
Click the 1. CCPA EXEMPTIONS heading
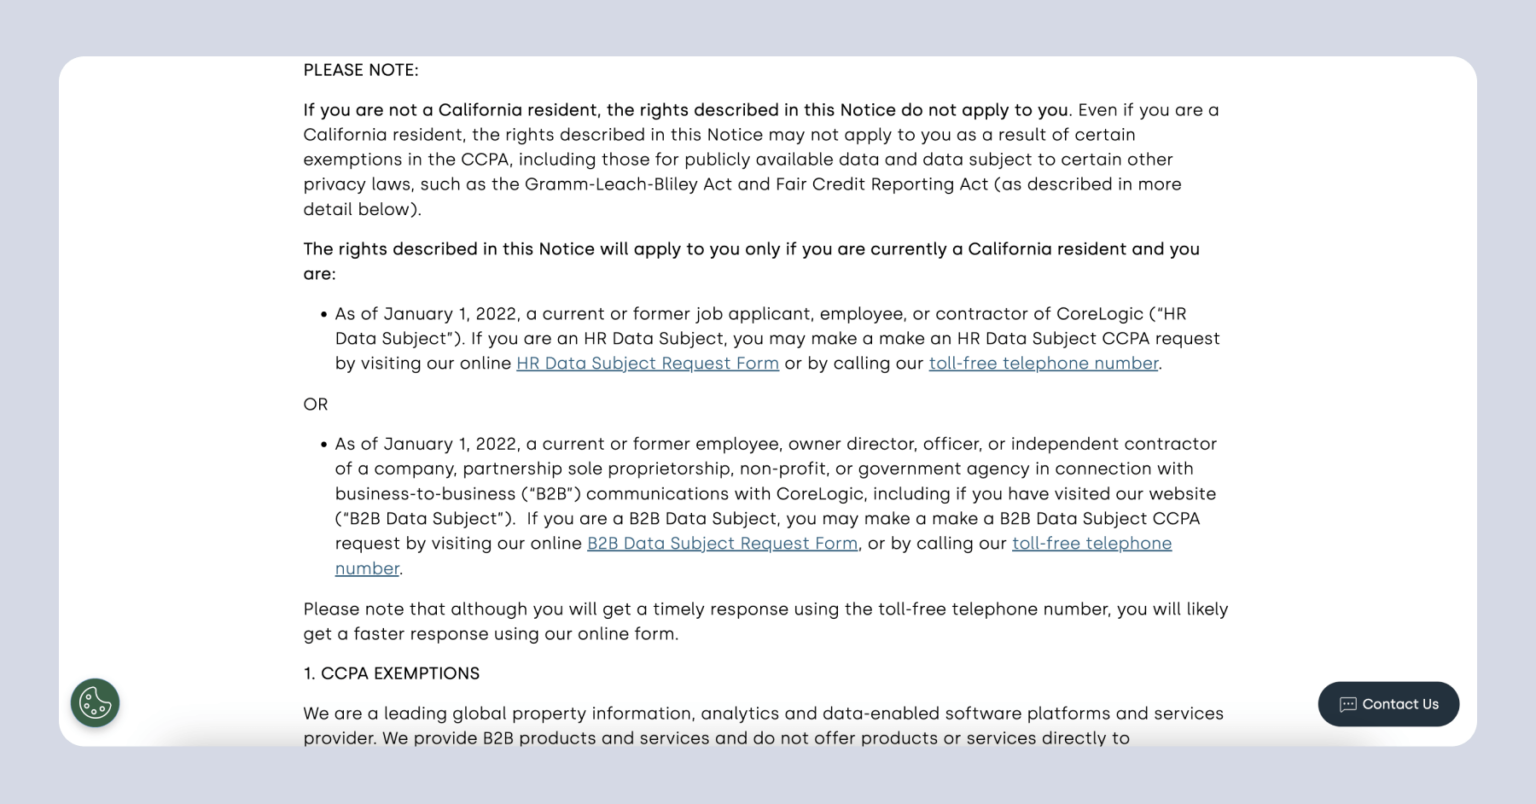click(x=391, y=673)
